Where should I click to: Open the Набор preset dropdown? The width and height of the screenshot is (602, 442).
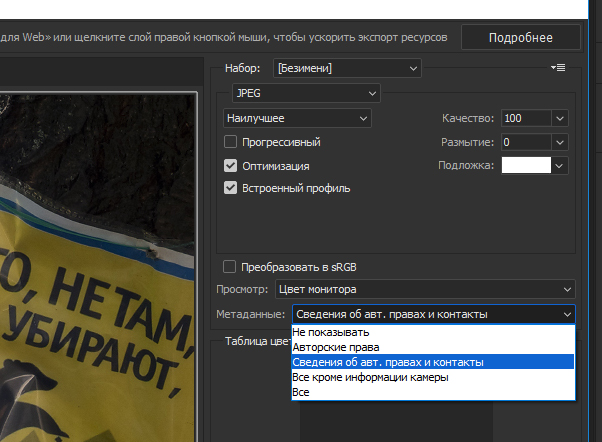(x=347, y=68)
